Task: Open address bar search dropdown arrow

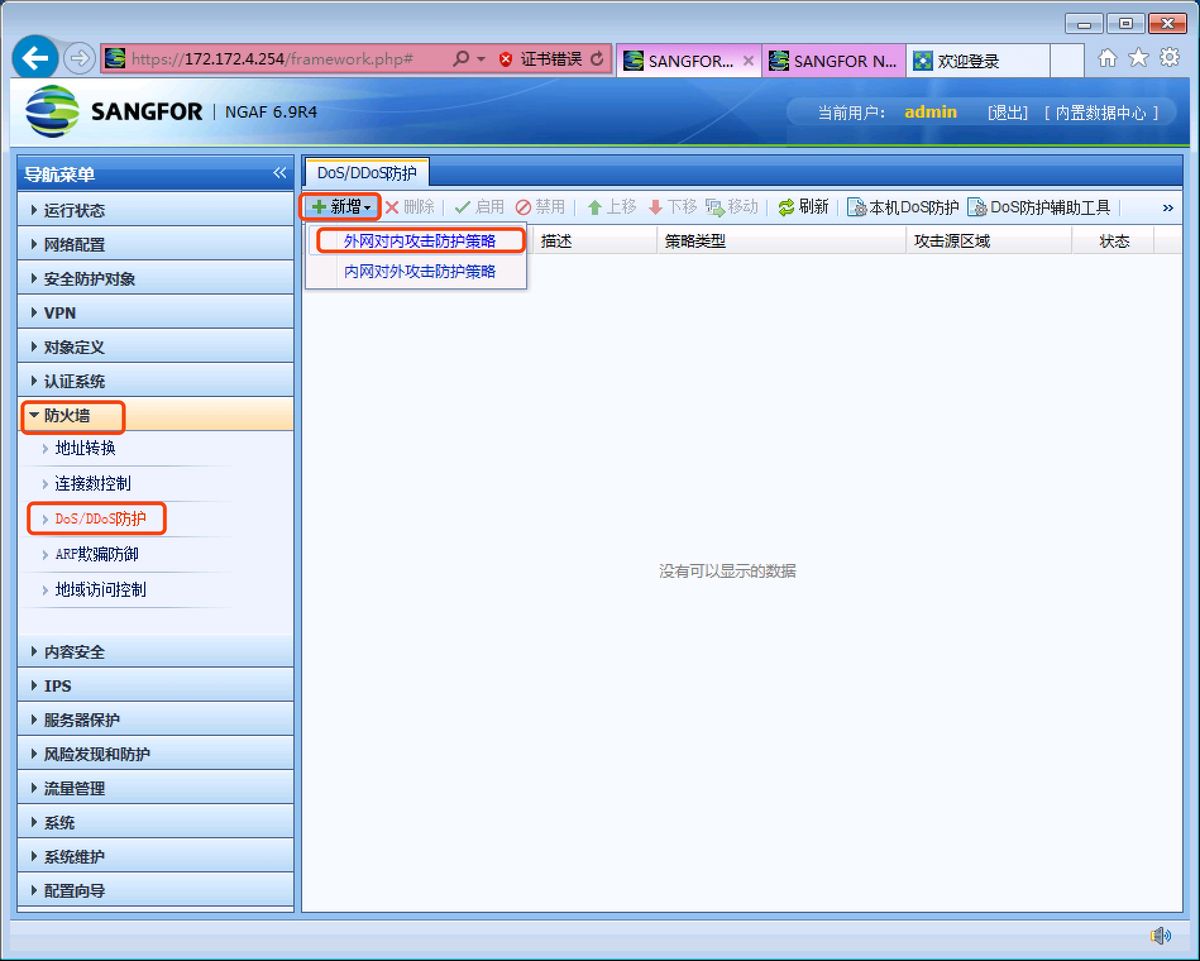Action: [481, 60]
